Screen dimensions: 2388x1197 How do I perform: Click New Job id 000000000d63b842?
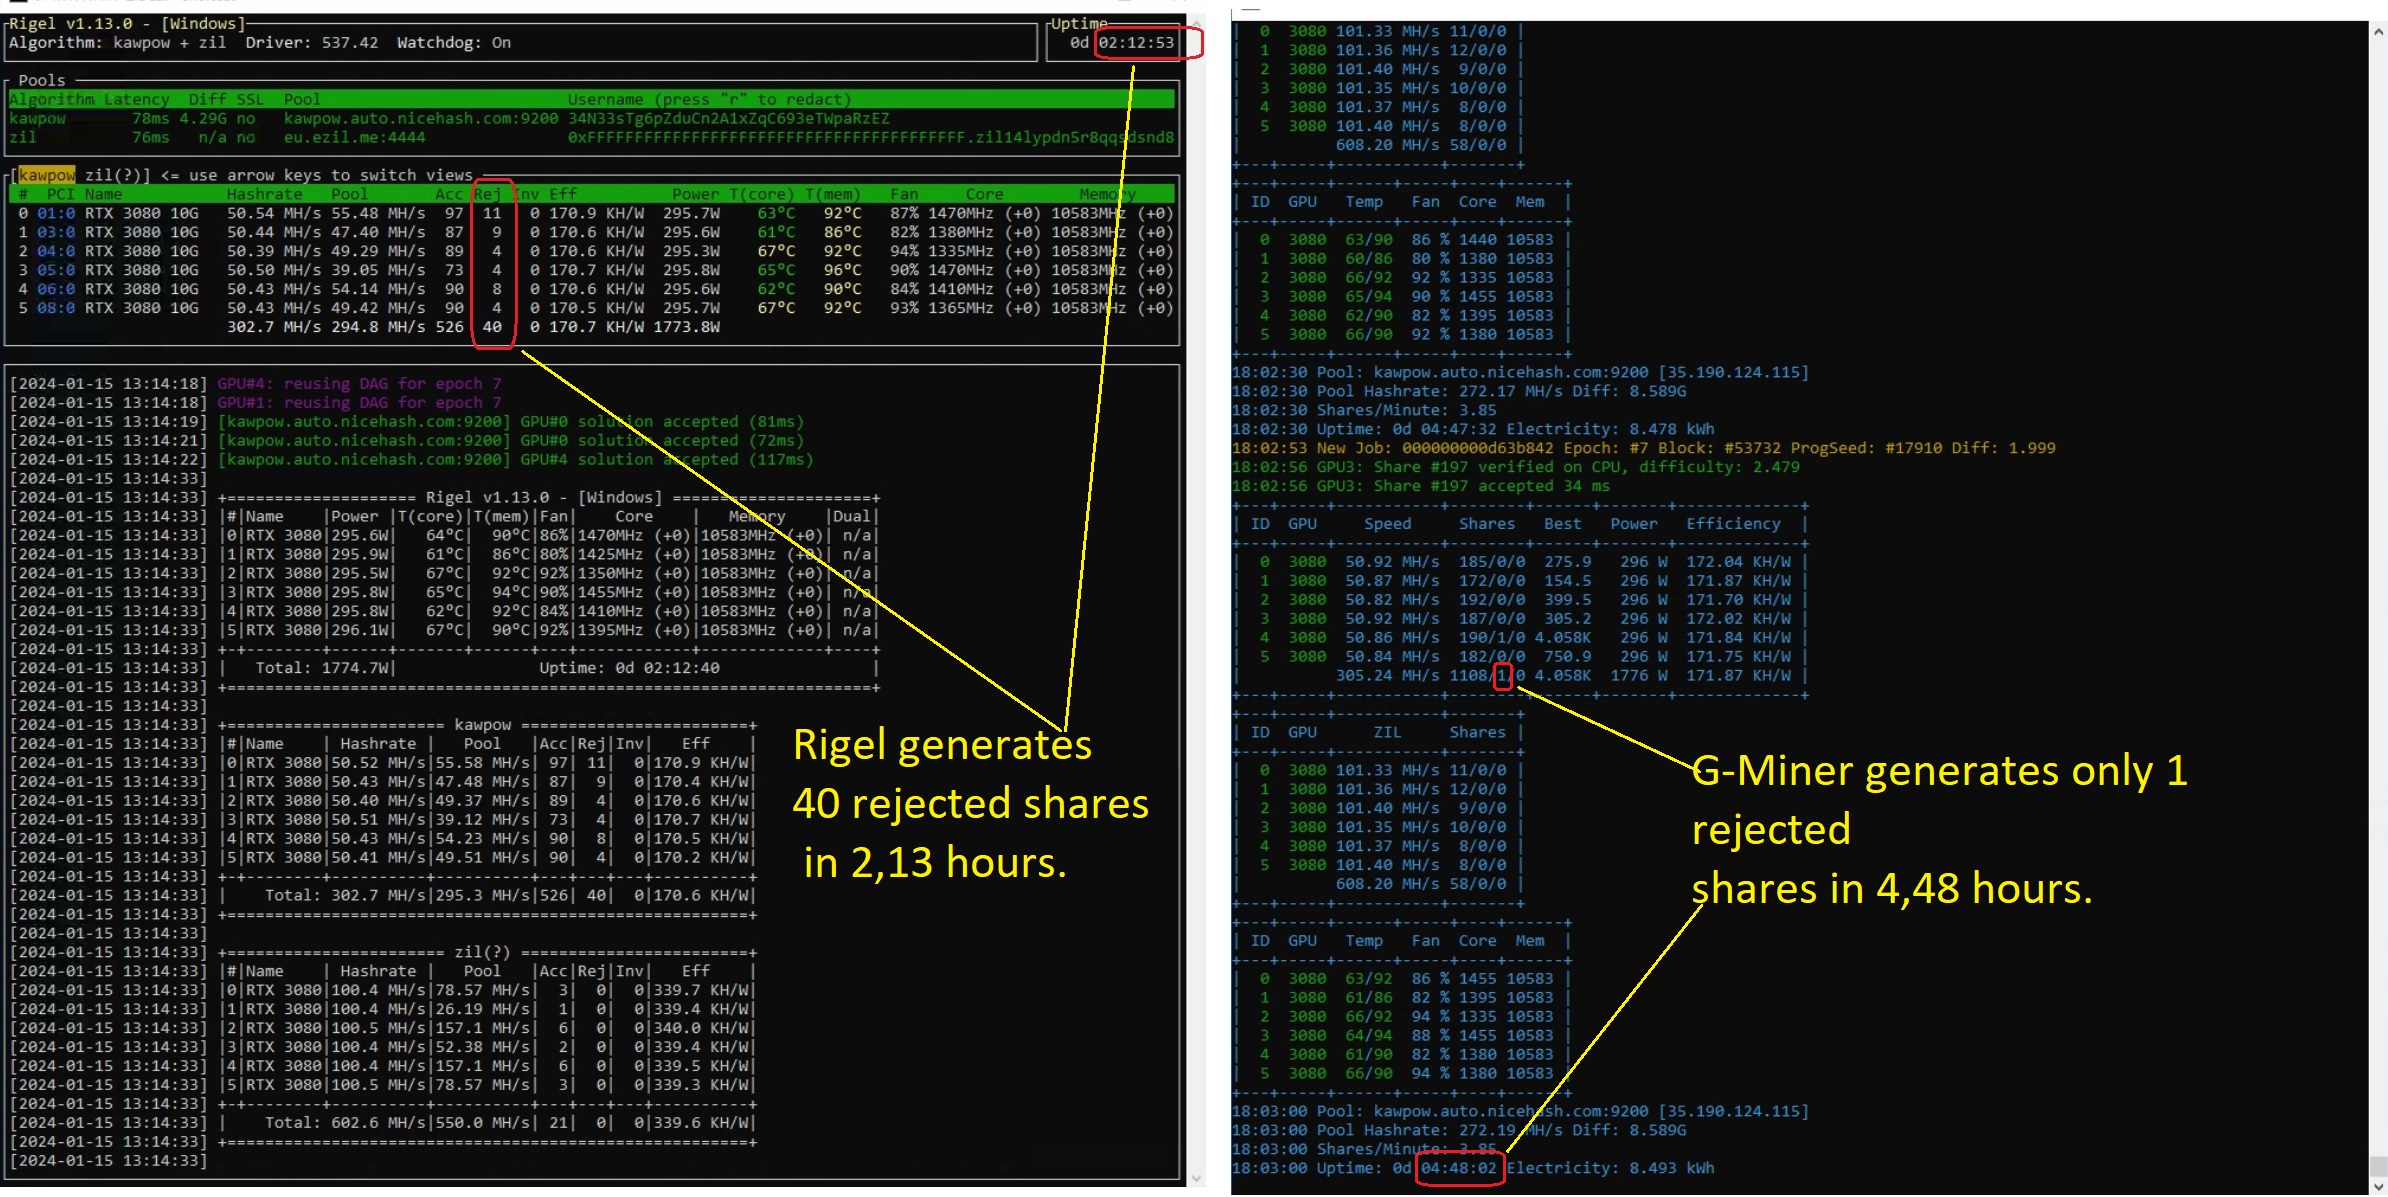1477,449
